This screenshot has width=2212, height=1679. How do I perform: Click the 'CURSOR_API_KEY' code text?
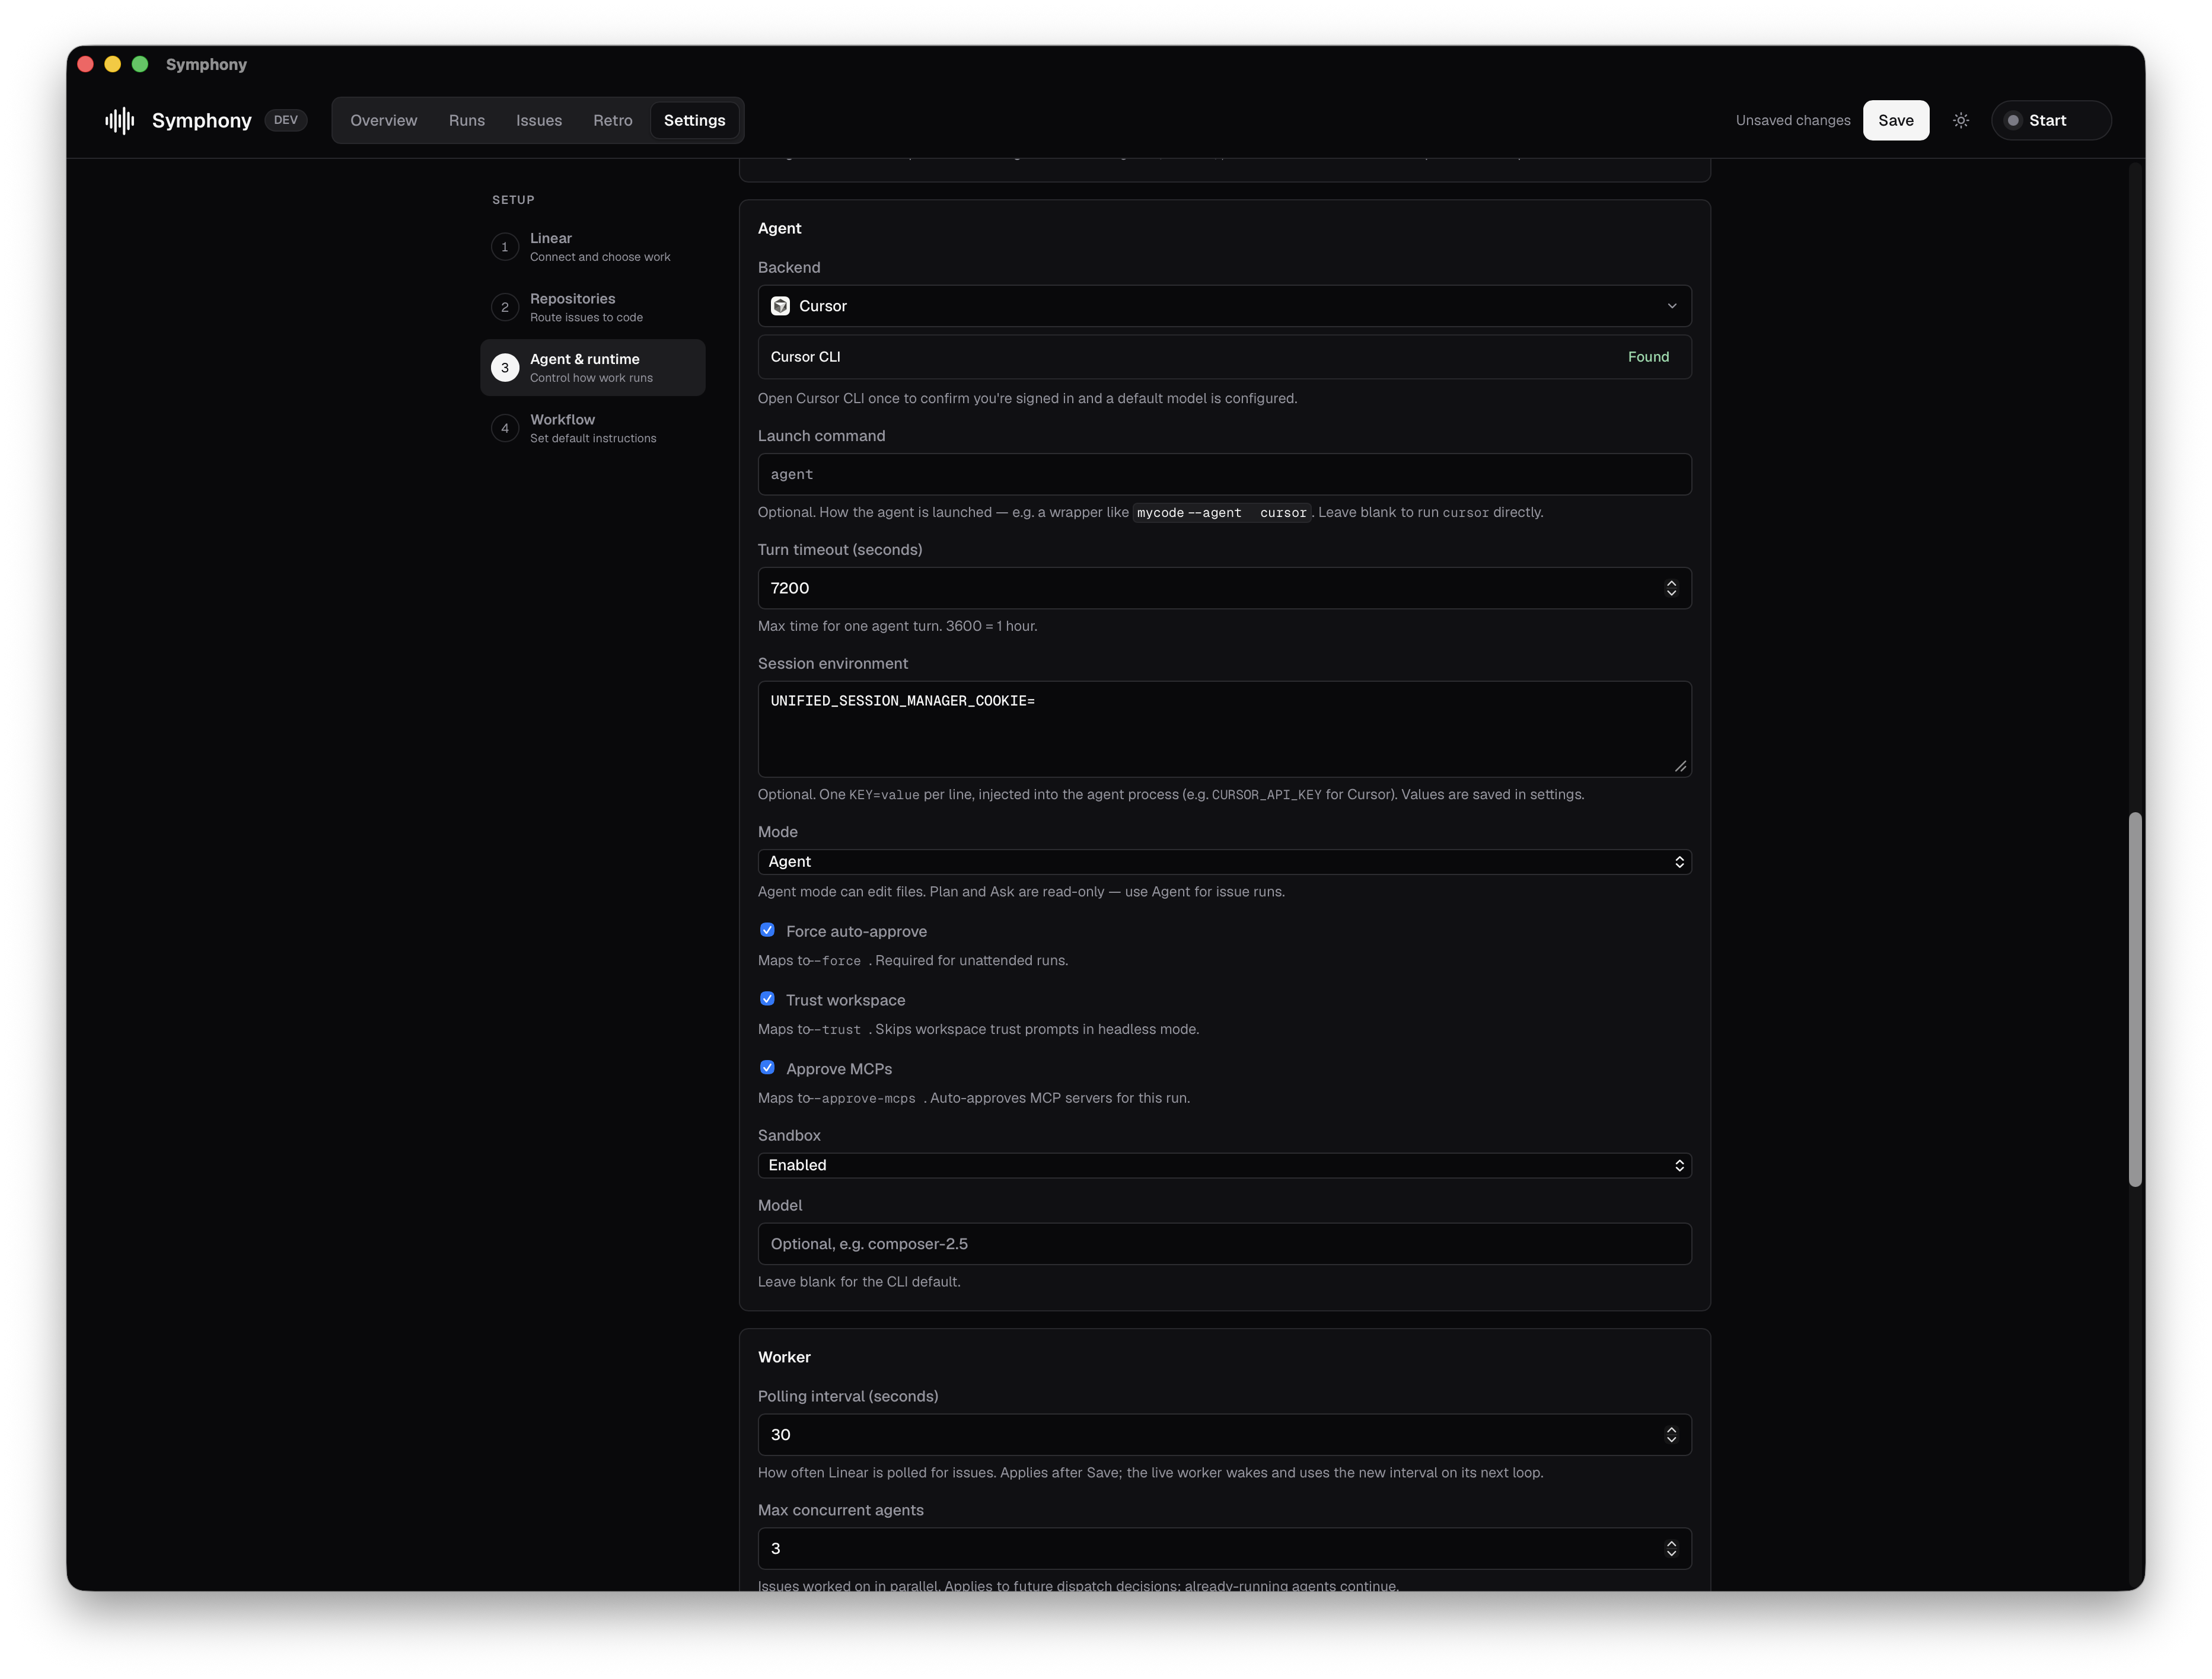point(1266,795)
